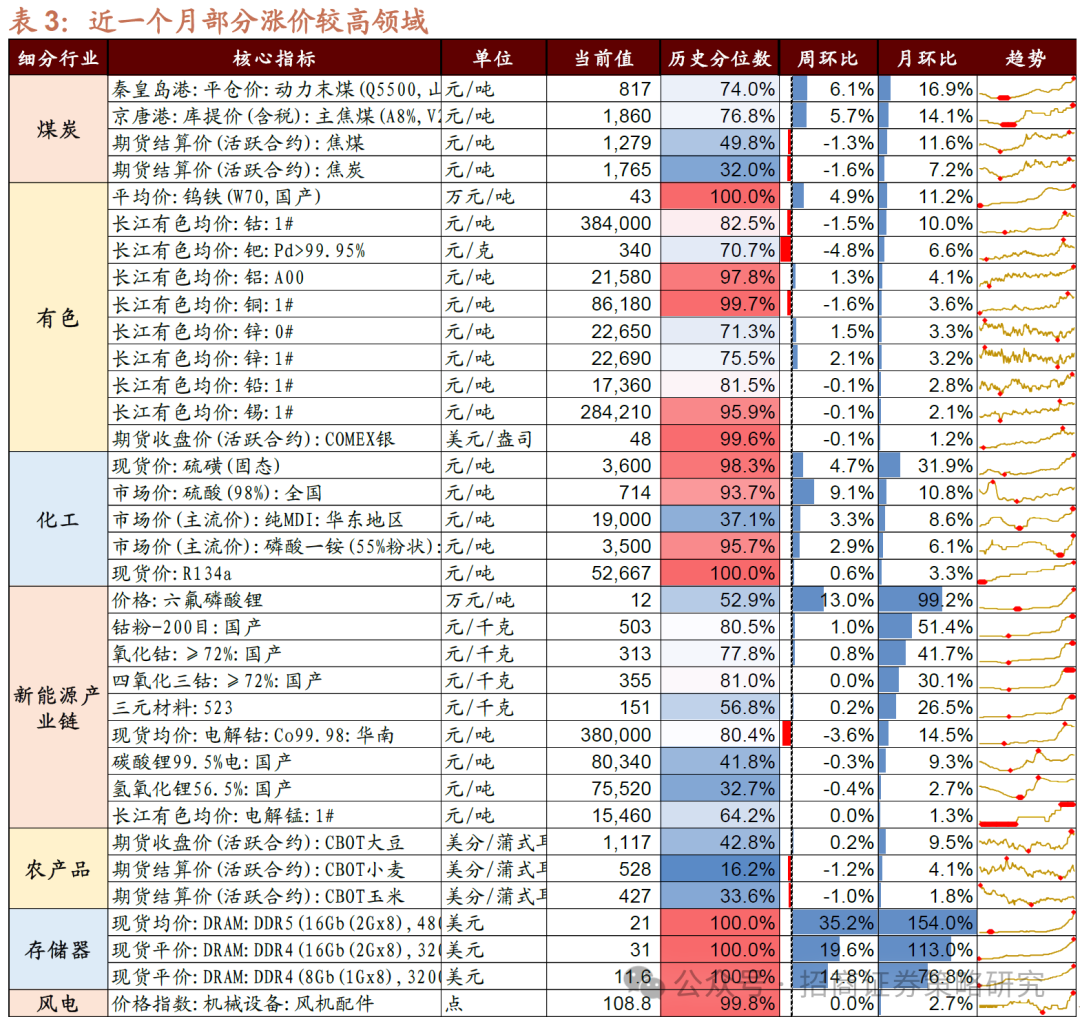Viewport: 1080px width, 1028px height.
Task: Click the "细分行业" column header
Action: (58, 58)
